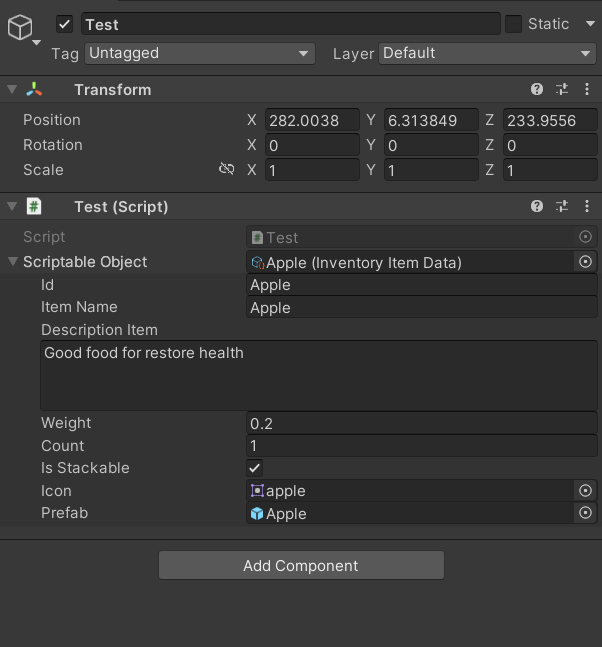Viewport: 602px width, 647px height.
Task: Collapse the Test (Script) component foldout
Action: coord(12,206)
